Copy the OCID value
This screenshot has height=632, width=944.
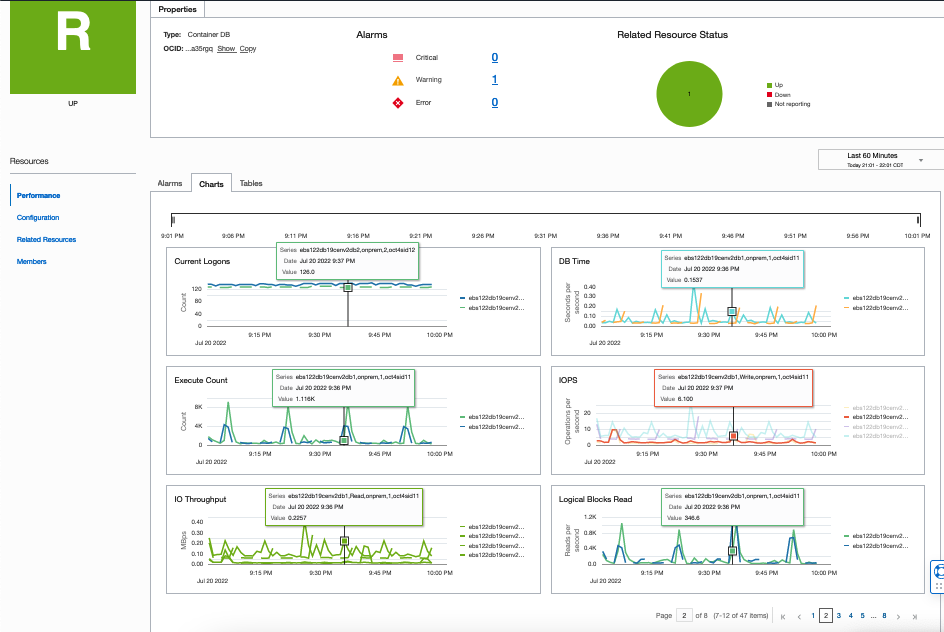coord(248,48)
